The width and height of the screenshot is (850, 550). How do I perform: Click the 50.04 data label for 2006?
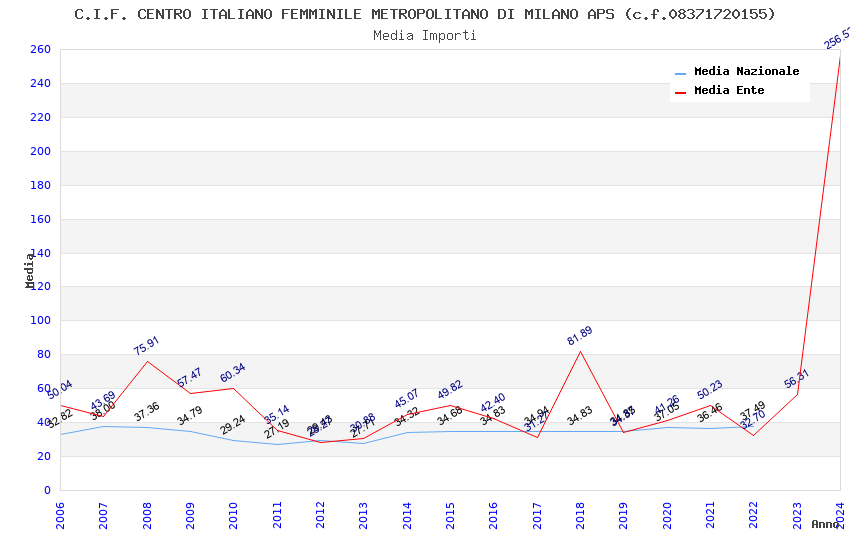(60, 390)
